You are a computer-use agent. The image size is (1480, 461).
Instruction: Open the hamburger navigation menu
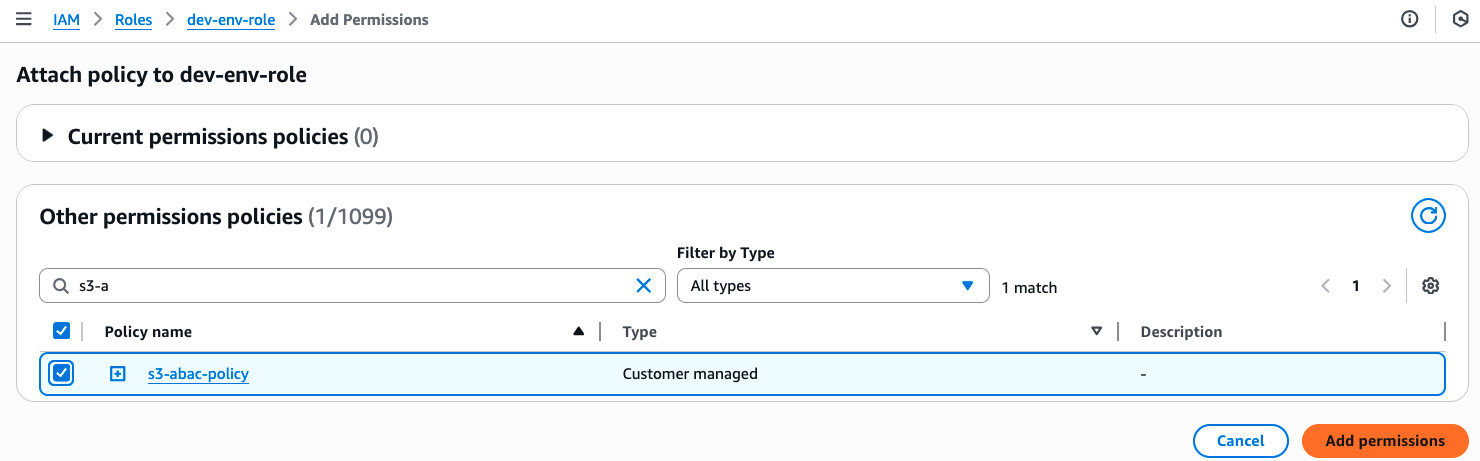(x=24, y=20)
